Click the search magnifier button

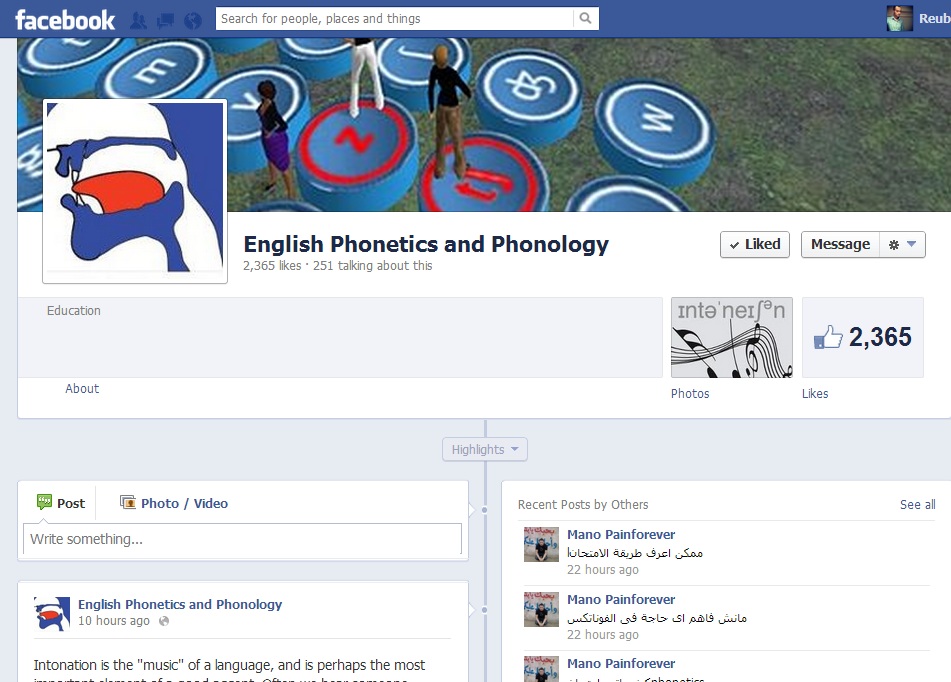coord(585,18)
